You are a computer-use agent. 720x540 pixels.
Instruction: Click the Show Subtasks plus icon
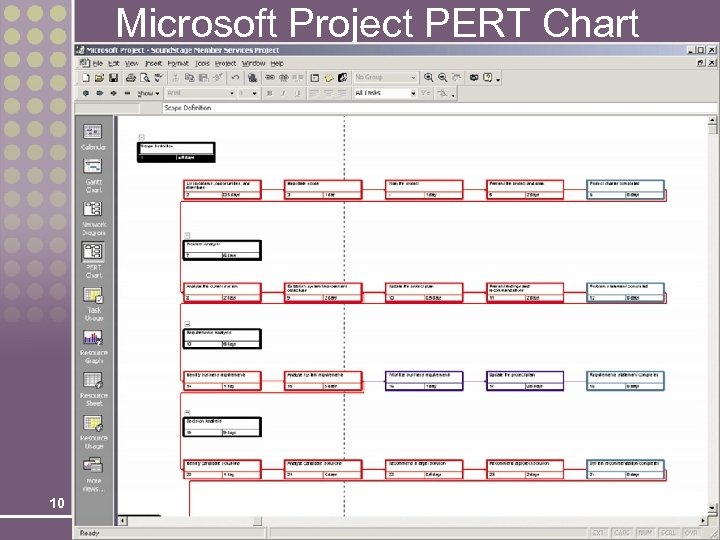(113, 93)
